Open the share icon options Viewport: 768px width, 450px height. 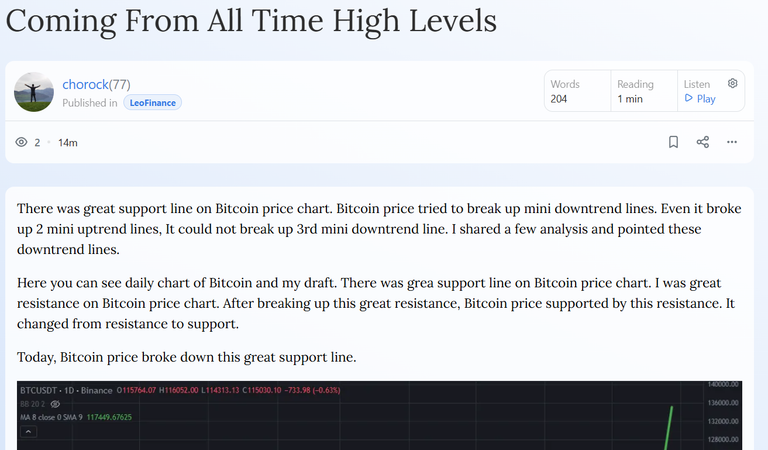(702, 142)
